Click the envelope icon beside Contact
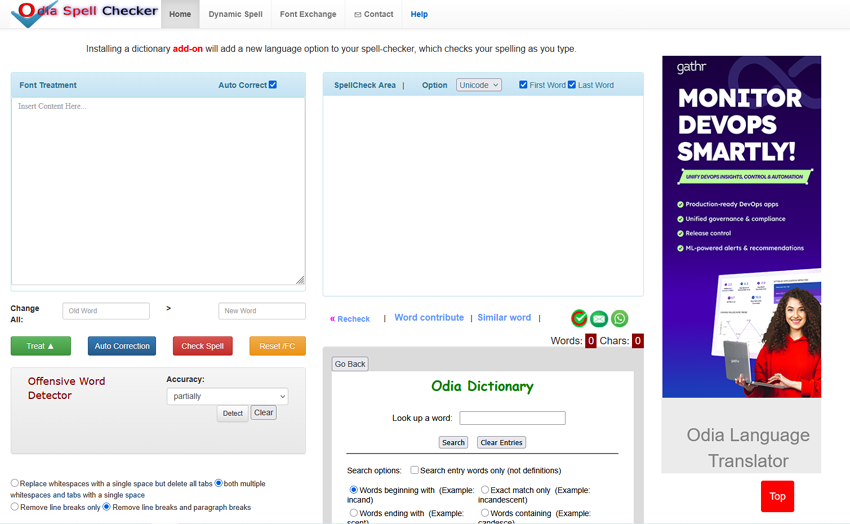The height and width of the screenshot is (524, 850). point(358,15)
